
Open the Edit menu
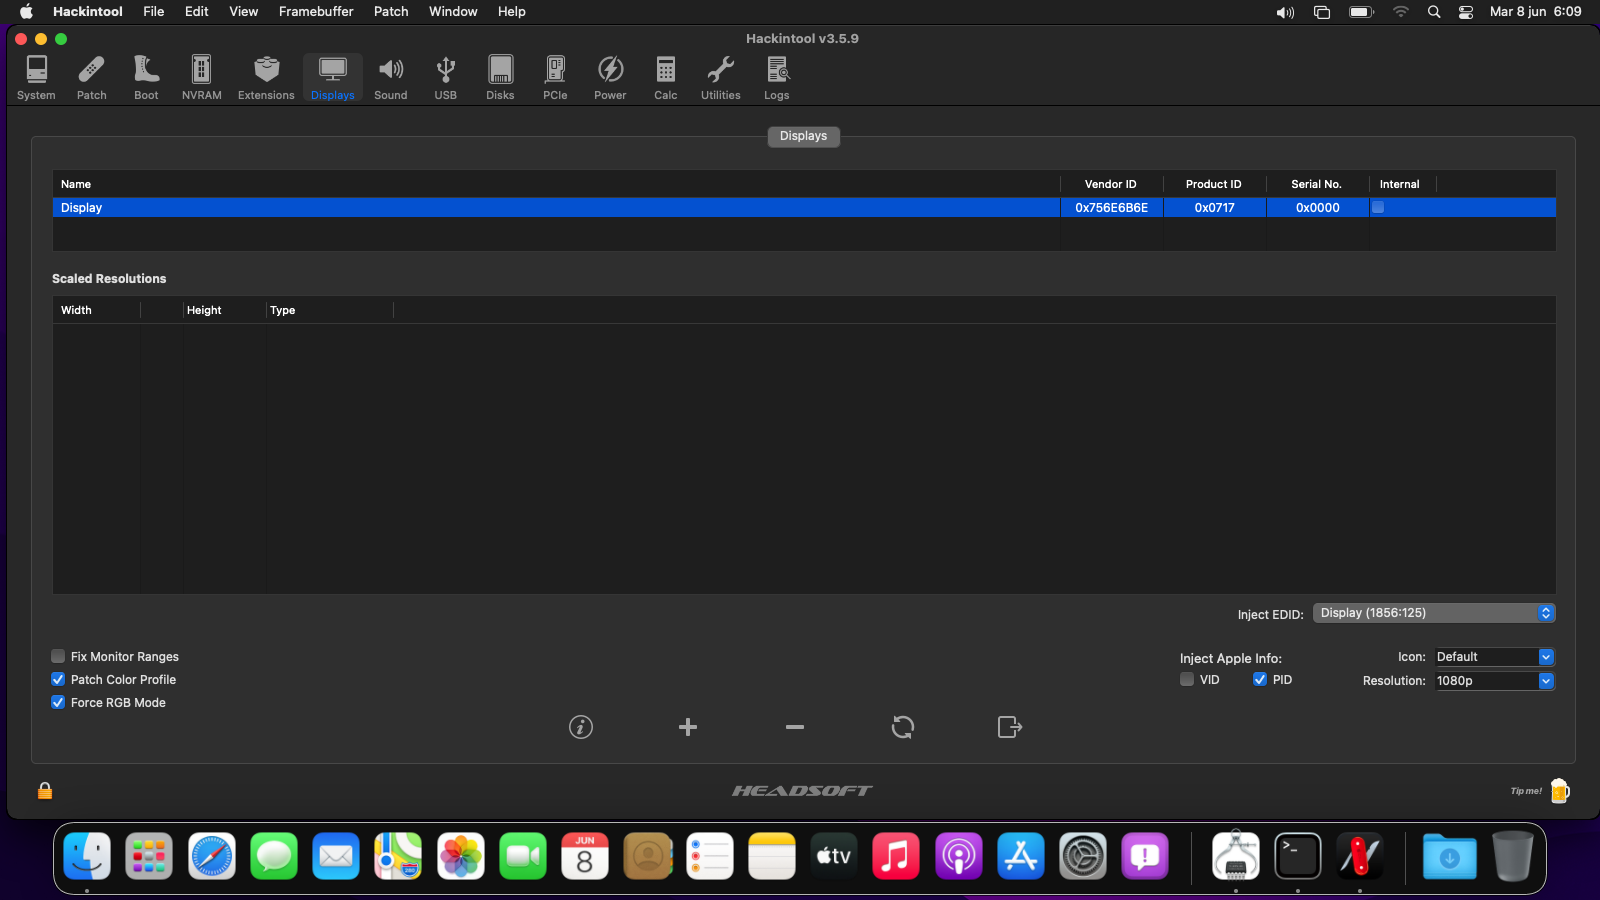[x=197, y=12]
